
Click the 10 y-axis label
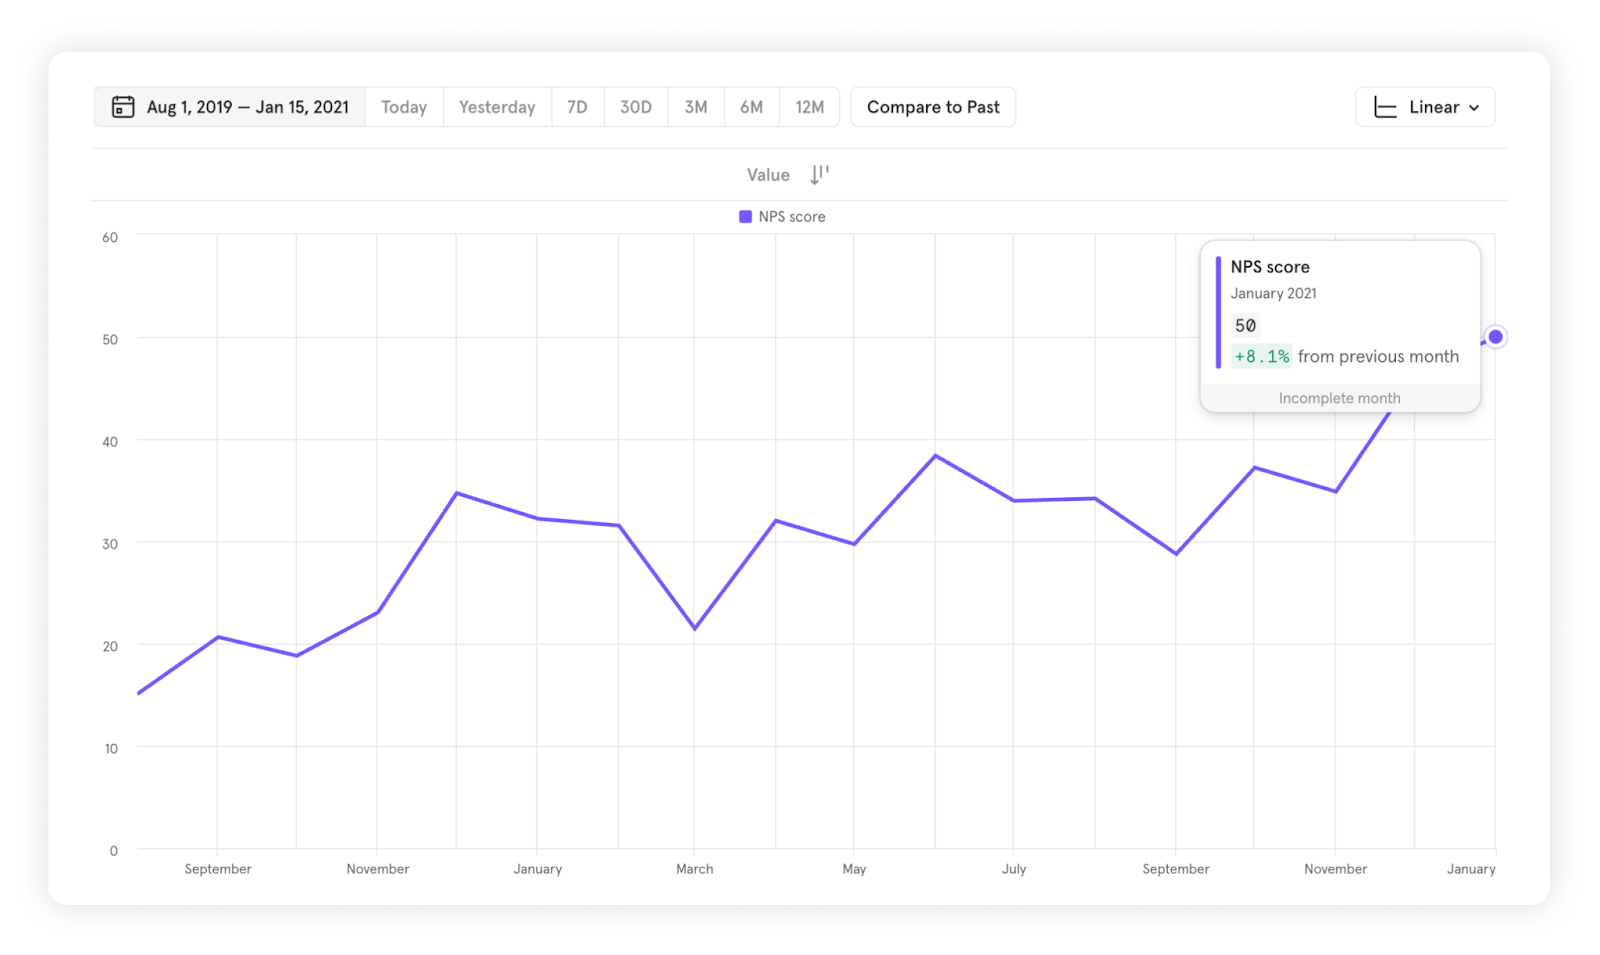pyautogui.click(x=111, y=748)
